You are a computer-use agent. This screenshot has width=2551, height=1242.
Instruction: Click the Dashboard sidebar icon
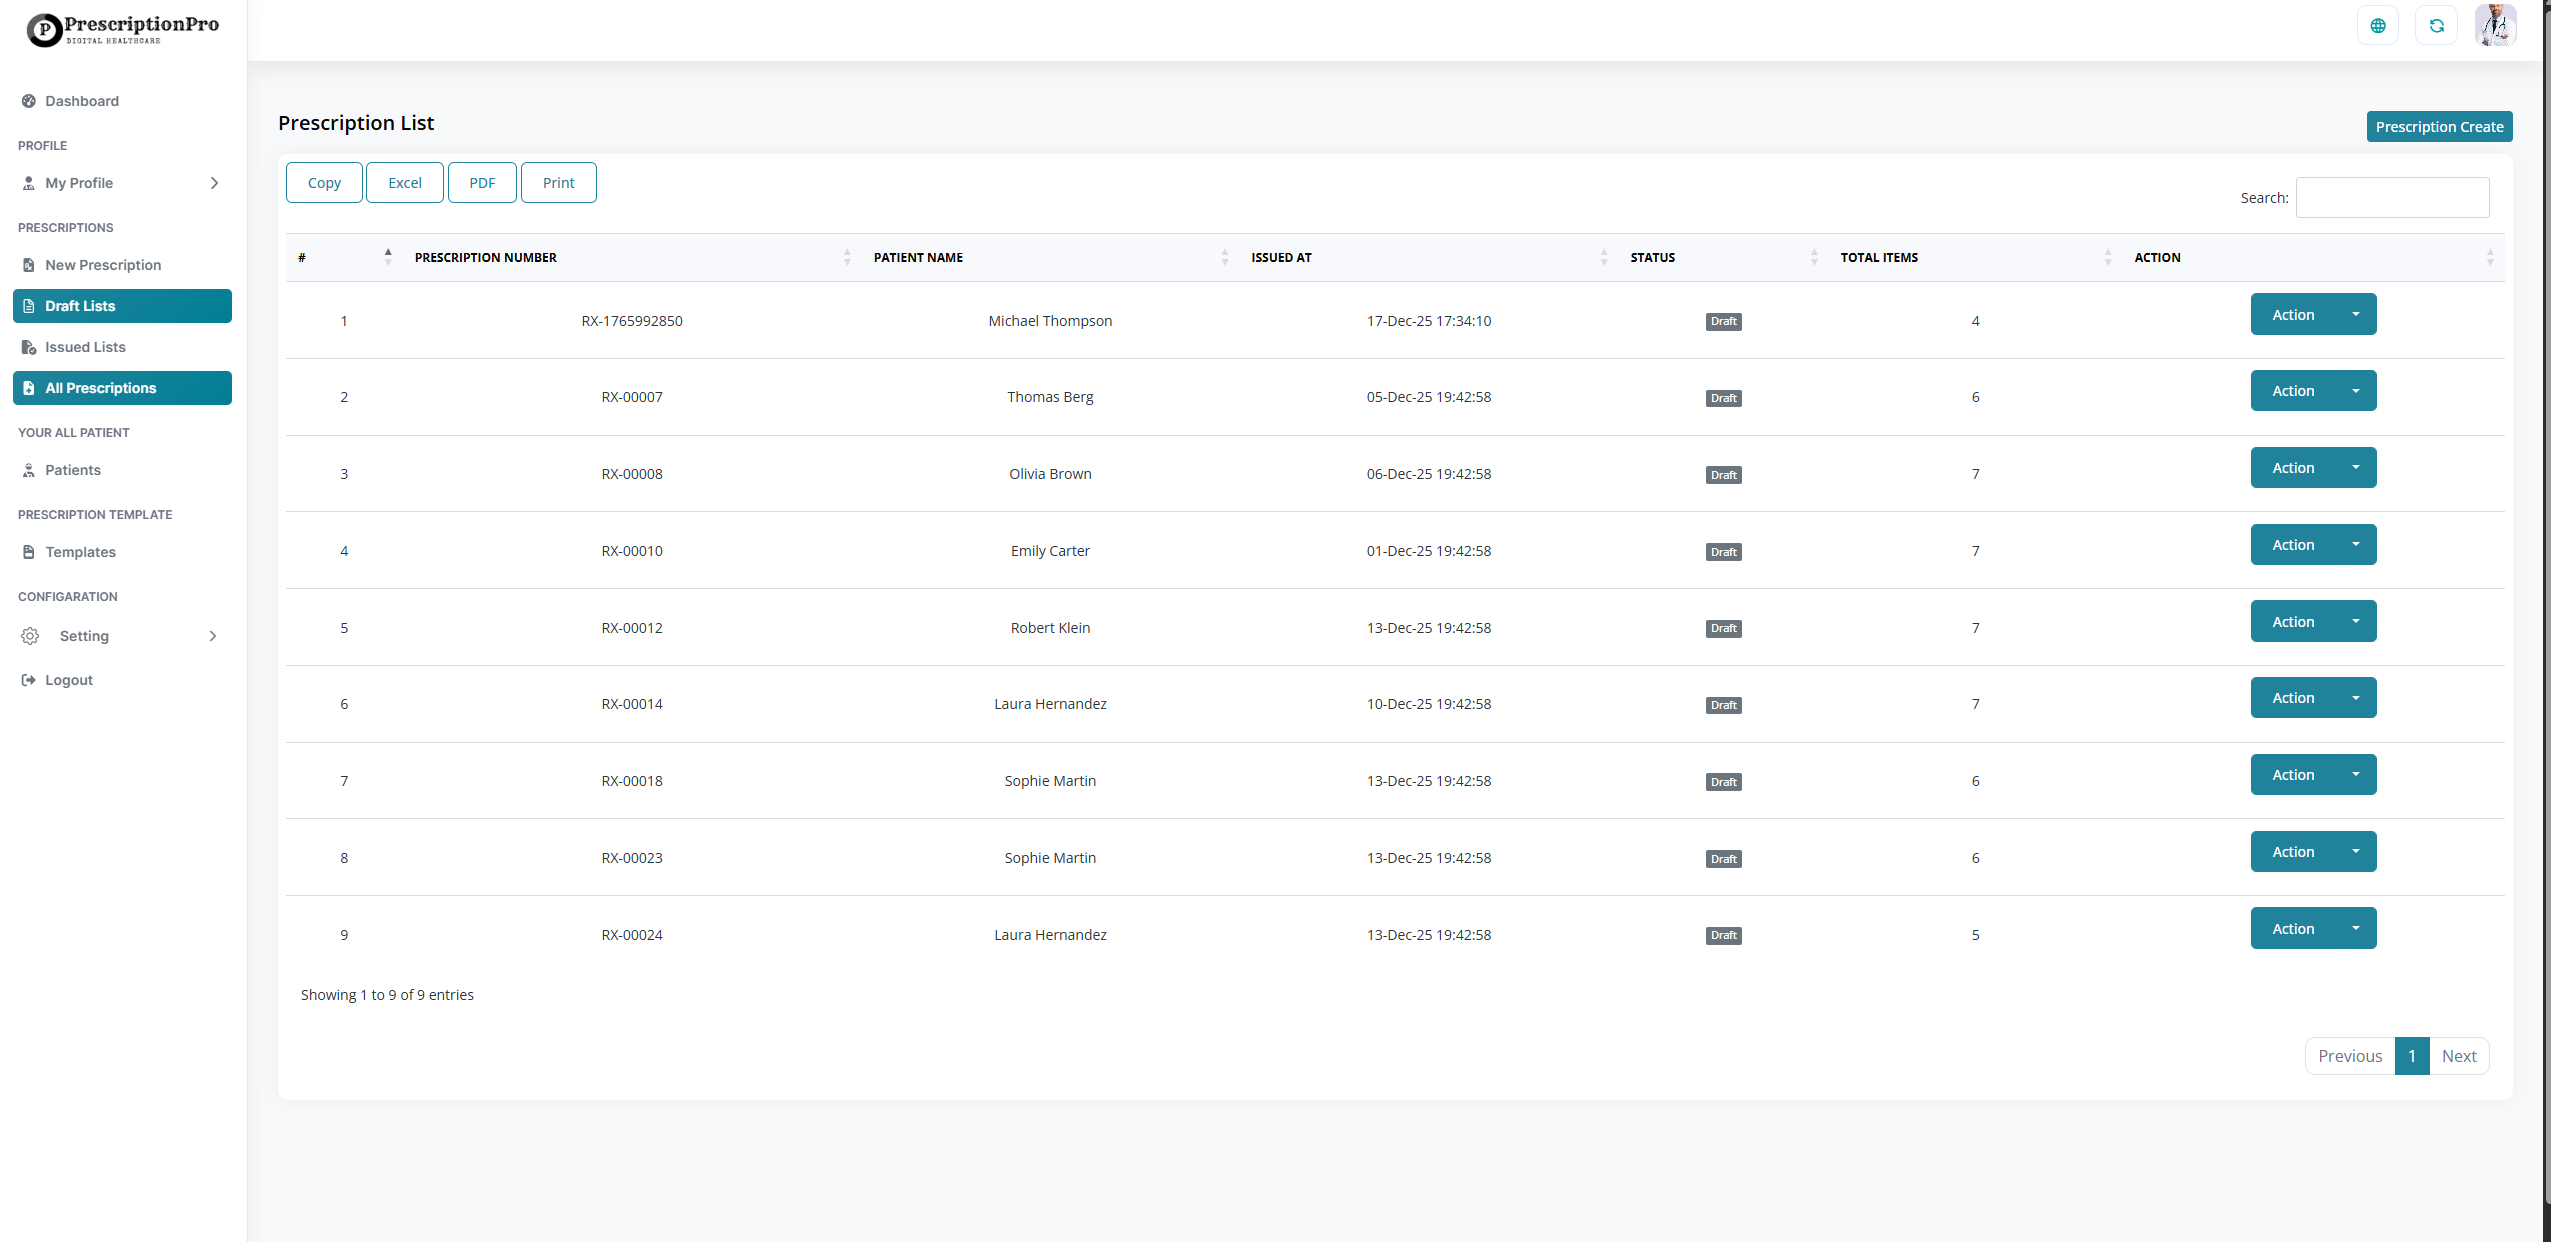[29, 101]
